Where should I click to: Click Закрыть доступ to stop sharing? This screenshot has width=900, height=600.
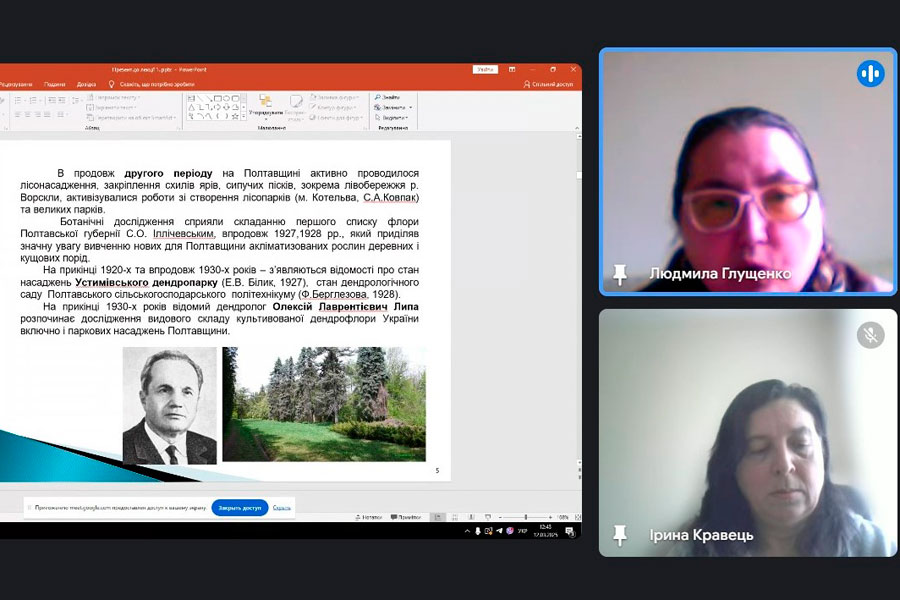click(x=240, y=508)
